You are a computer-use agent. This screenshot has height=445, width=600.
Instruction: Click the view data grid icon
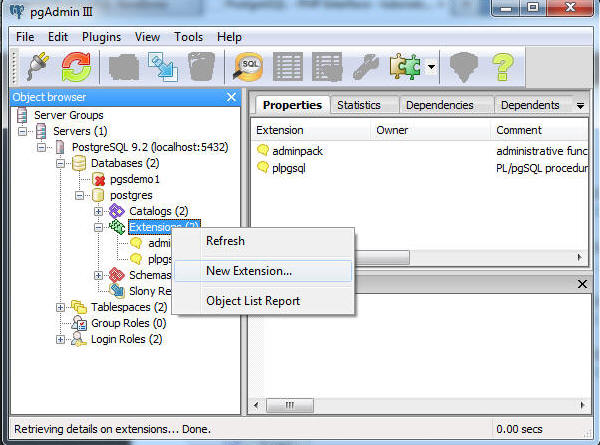[x=288, y=67]
